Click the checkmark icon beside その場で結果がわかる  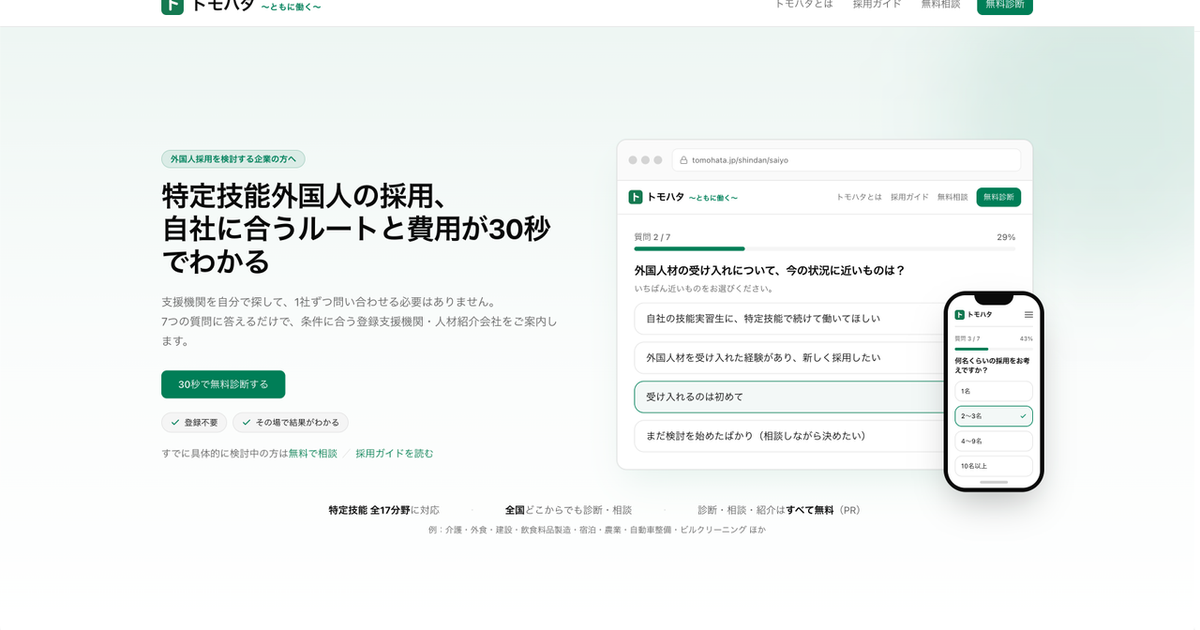[x=246, y=422]
